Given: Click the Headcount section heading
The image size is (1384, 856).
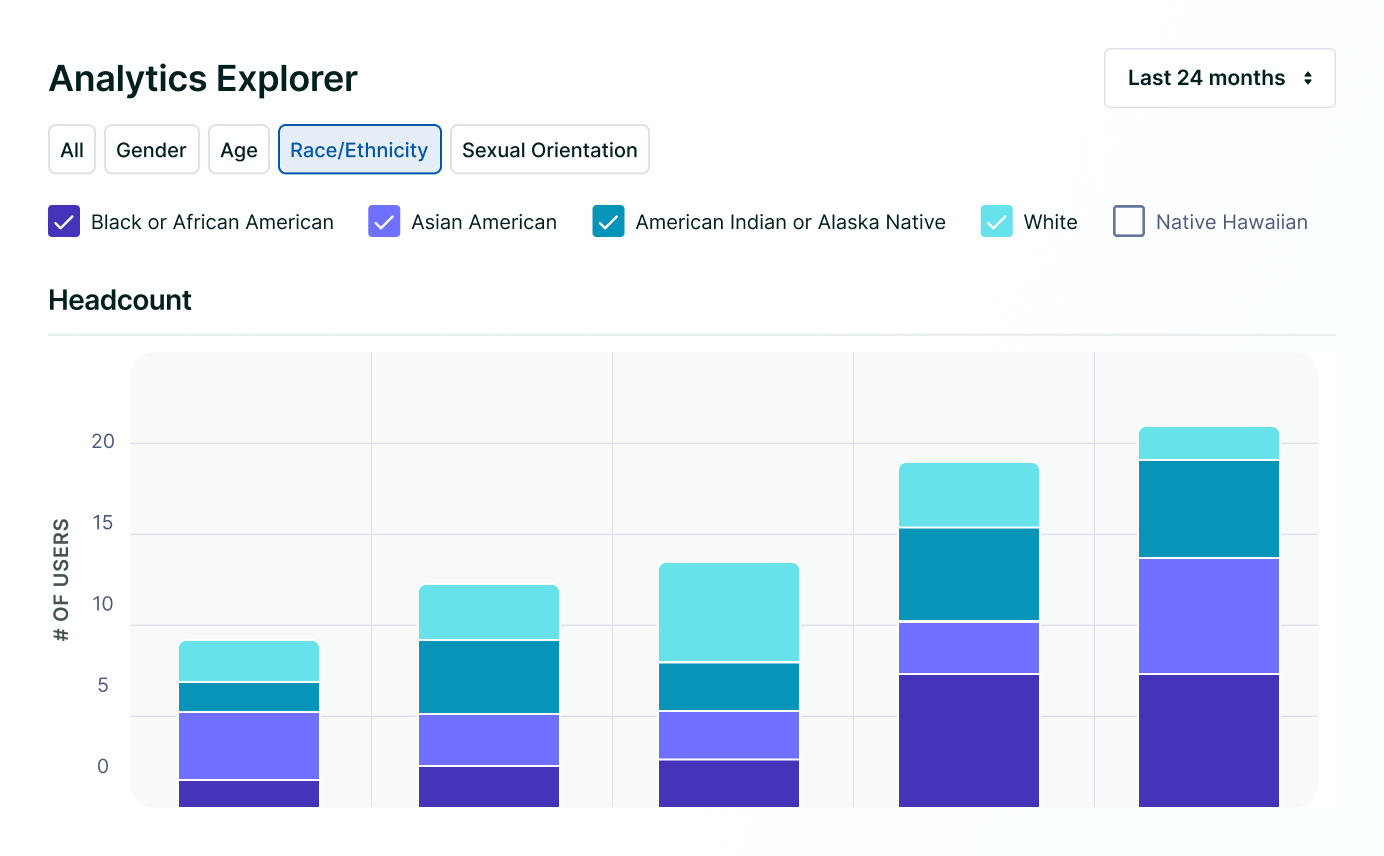Looking at the screenshot, I should 119,299.
